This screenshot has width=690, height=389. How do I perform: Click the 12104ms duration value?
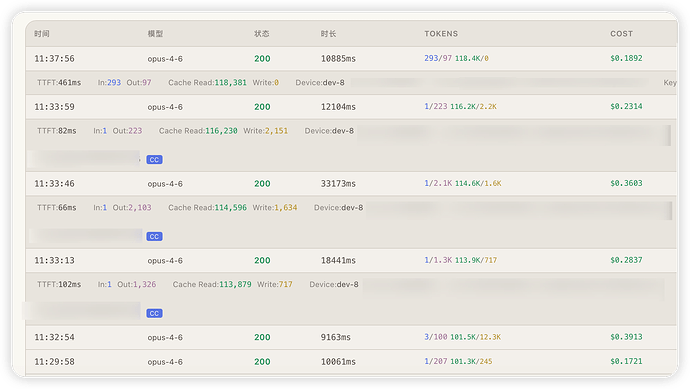(x=338, y=107)
